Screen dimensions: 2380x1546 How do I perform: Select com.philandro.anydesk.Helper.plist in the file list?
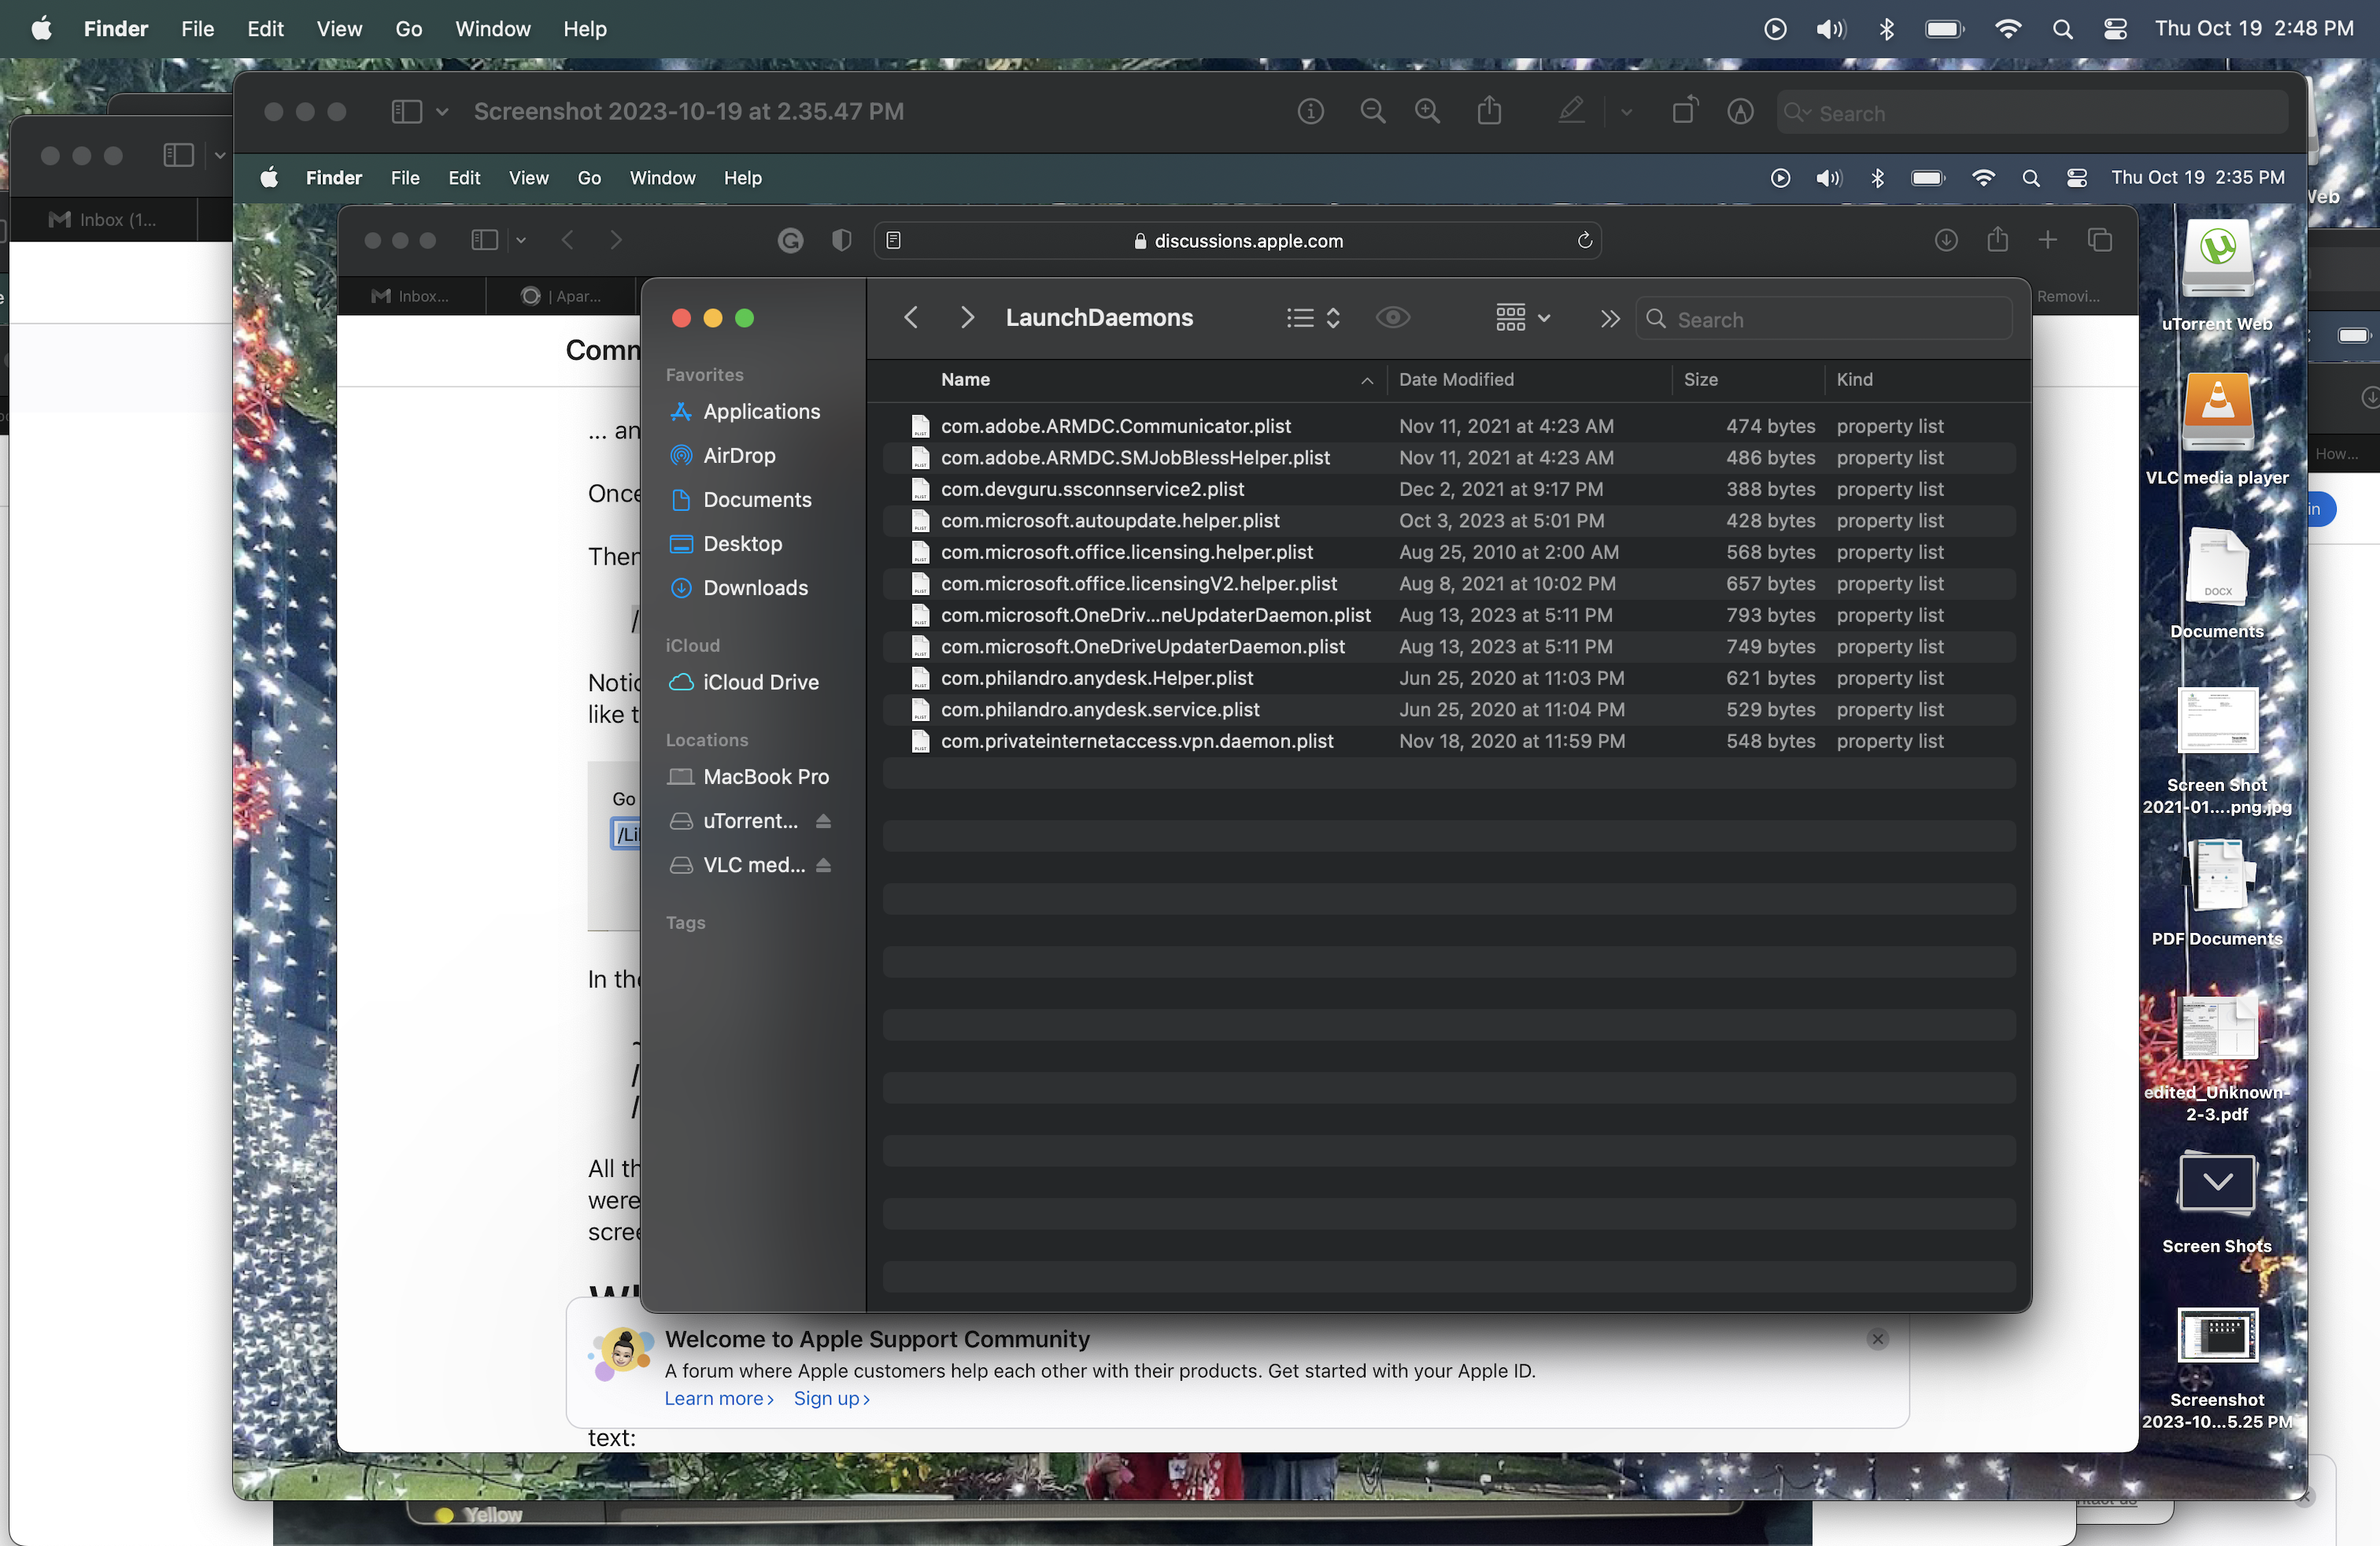pyautogui.click(x=1096, y=678)
